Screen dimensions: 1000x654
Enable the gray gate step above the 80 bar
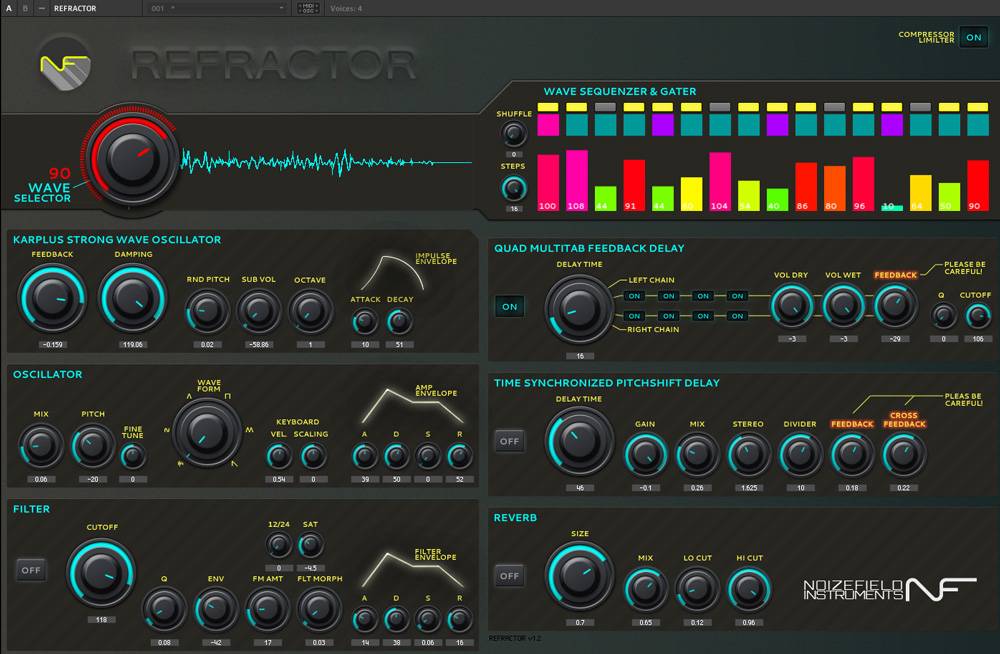point(835,107)
